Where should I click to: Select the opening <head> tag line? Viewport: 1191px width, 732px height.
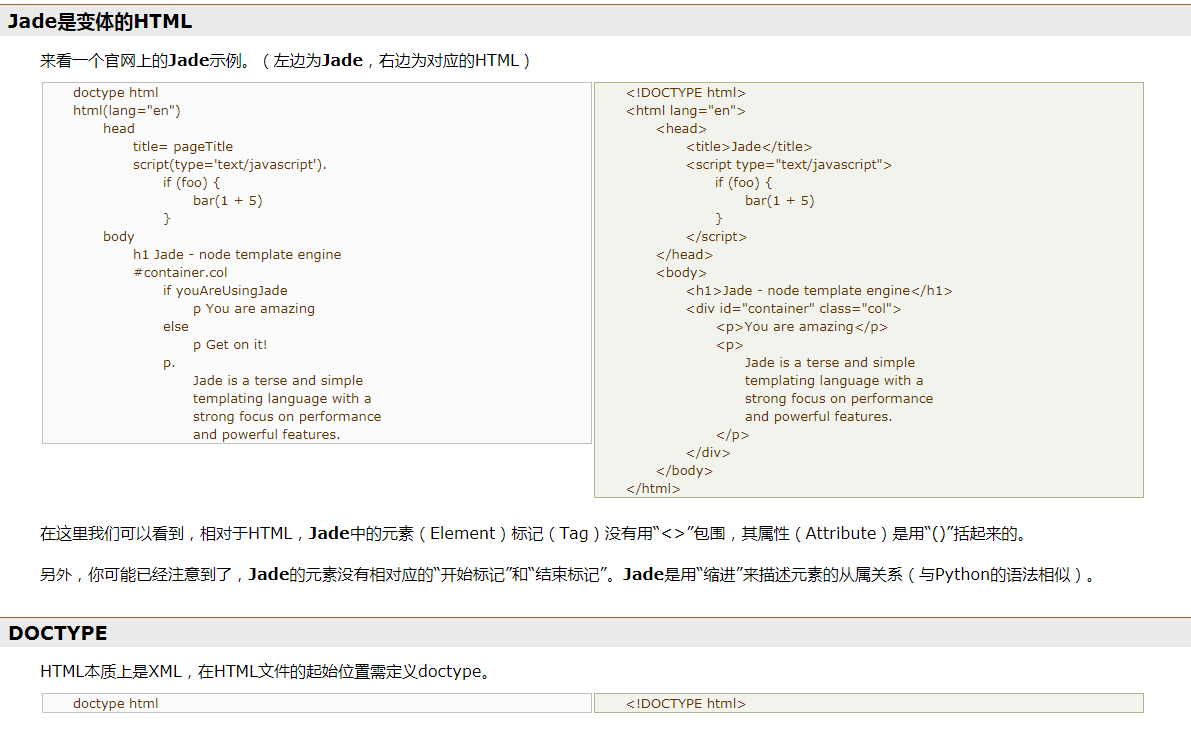click(x=681, y=129)
